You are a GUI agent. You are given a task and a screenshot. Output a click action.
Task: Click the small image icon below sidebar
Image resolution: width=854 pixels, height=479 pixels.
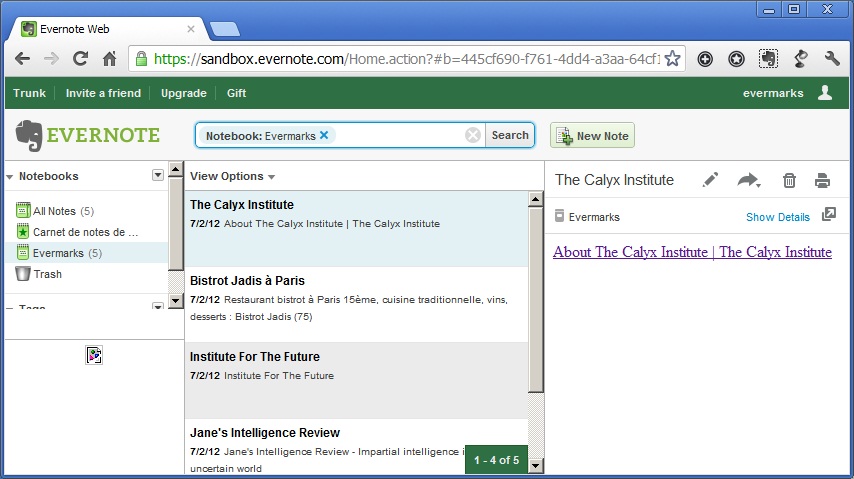tap(94, 355)
